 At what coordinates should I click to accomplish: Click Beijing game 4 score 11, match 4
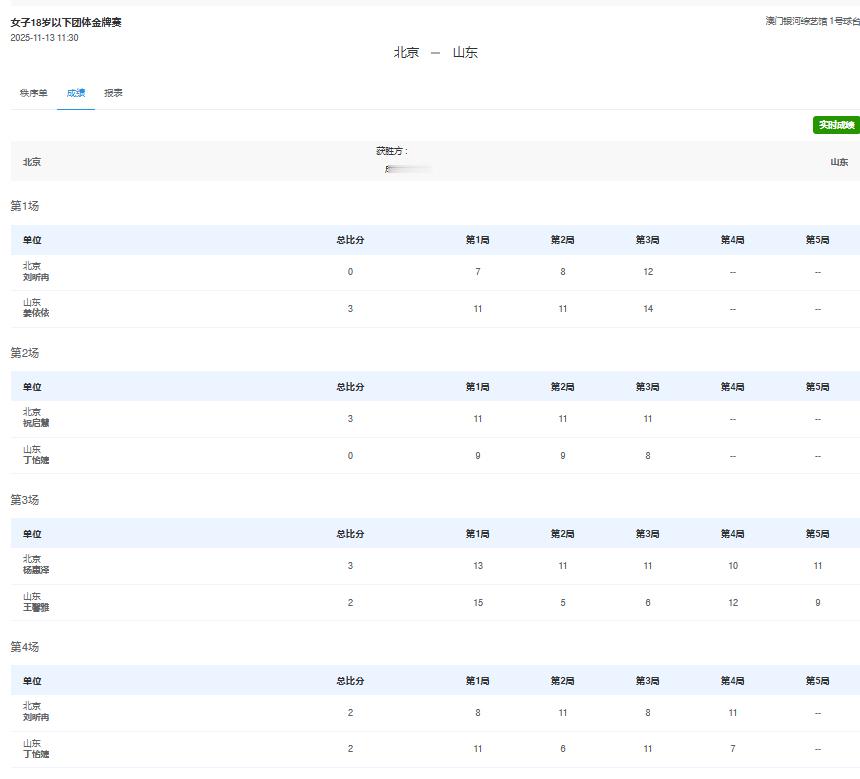click(733, 713)
